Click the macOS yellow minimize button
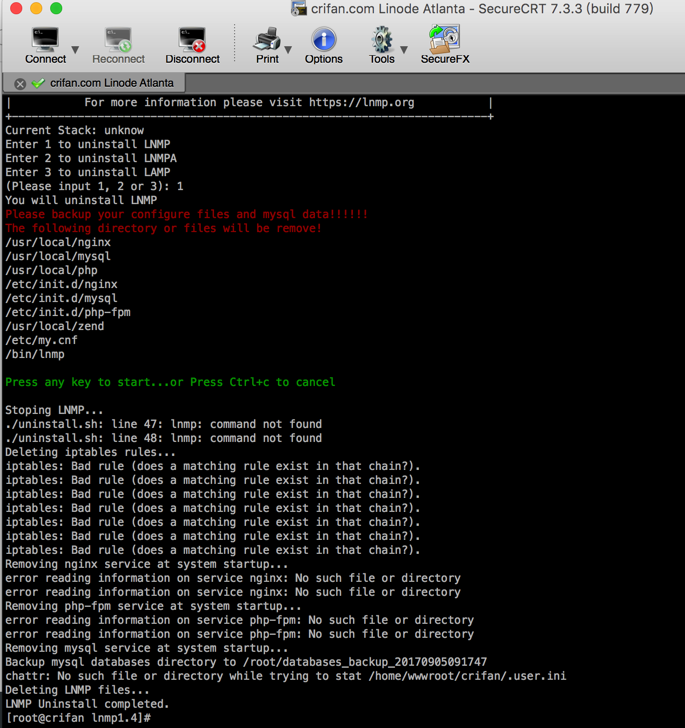 pyautogui.click(x=36, y=8)
